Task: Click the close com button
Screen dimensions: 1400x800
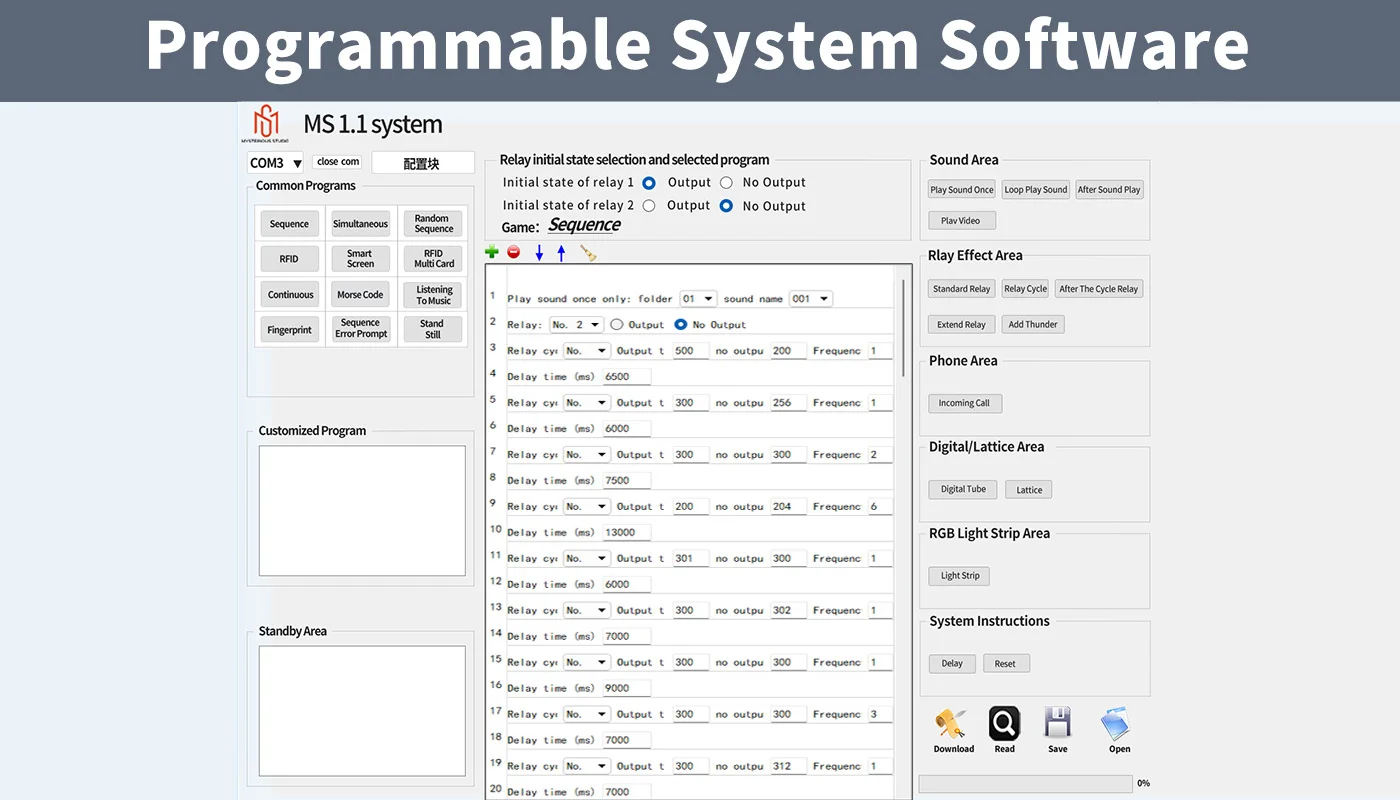Action: pyautogui.click(x=337, y=162)
